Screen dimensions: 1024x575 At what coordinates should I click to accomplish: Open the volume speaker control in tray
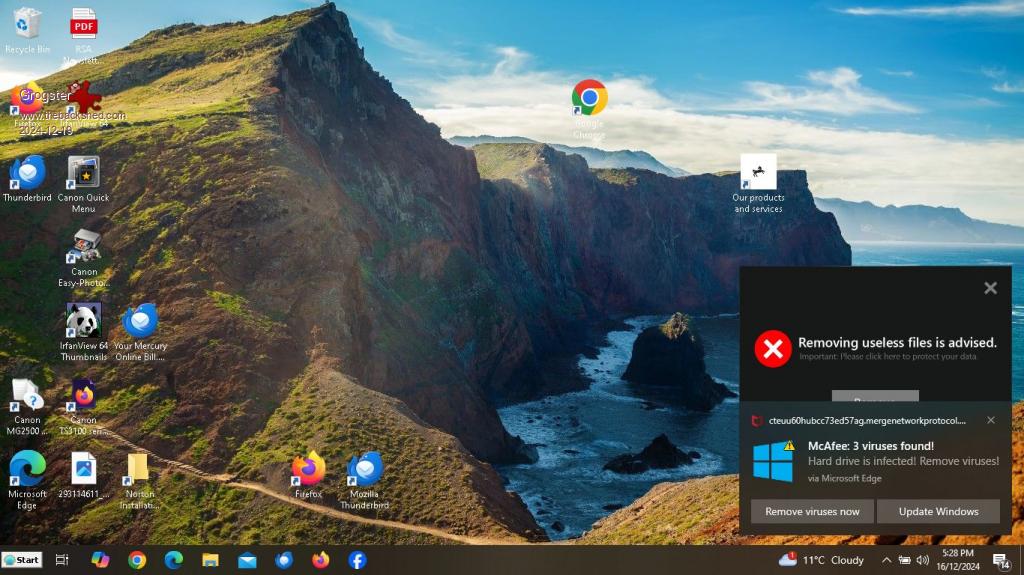(x=922, y=560)
